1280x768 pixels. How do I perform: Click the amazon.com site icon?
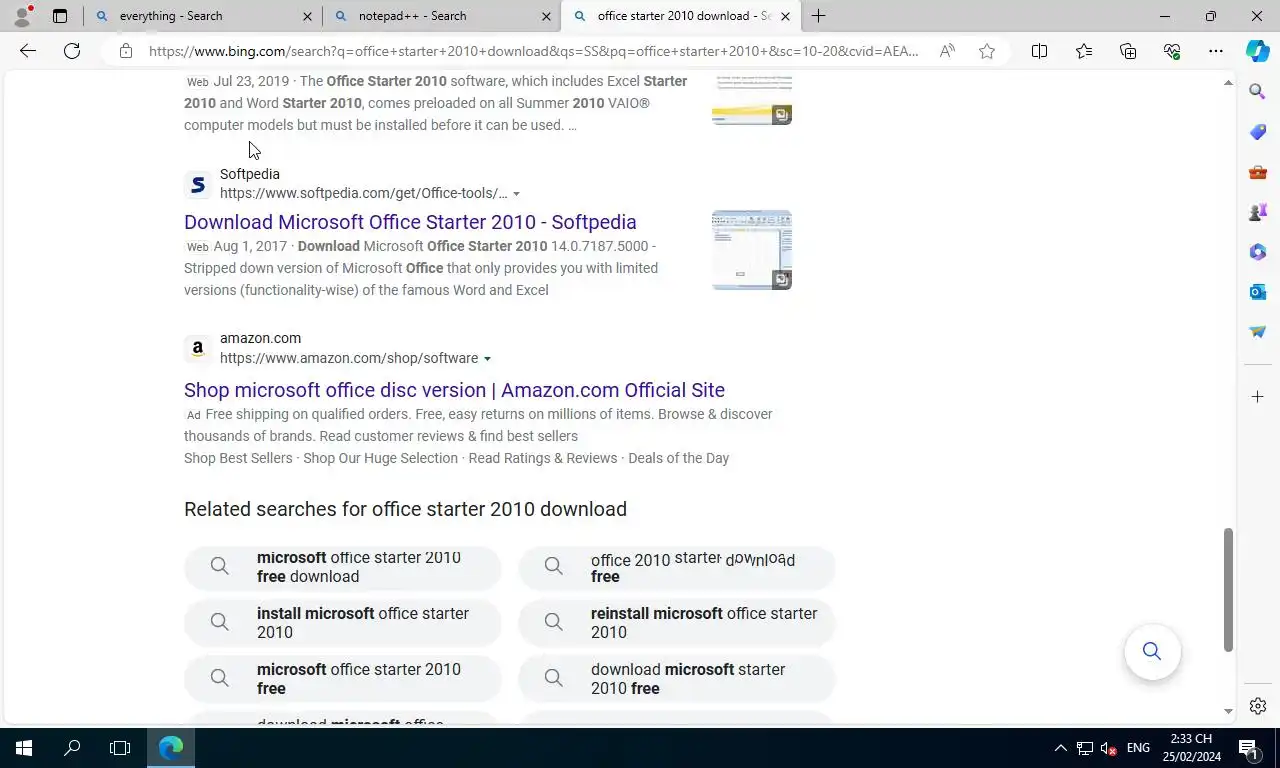coord(198,348)
